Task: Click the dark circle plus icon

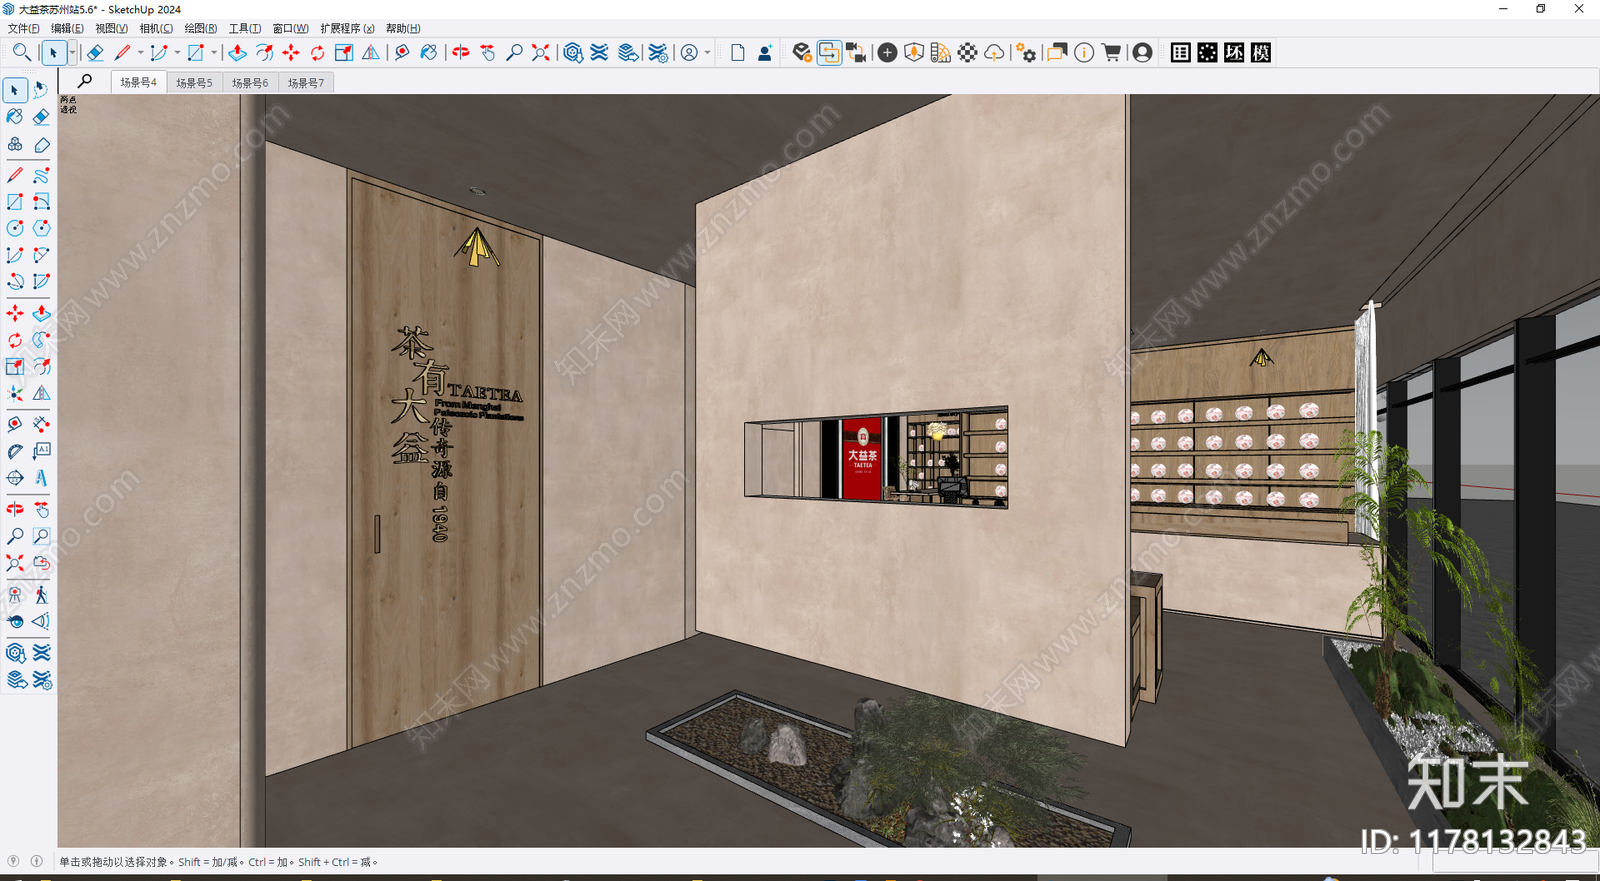Action: coord(887,53)
